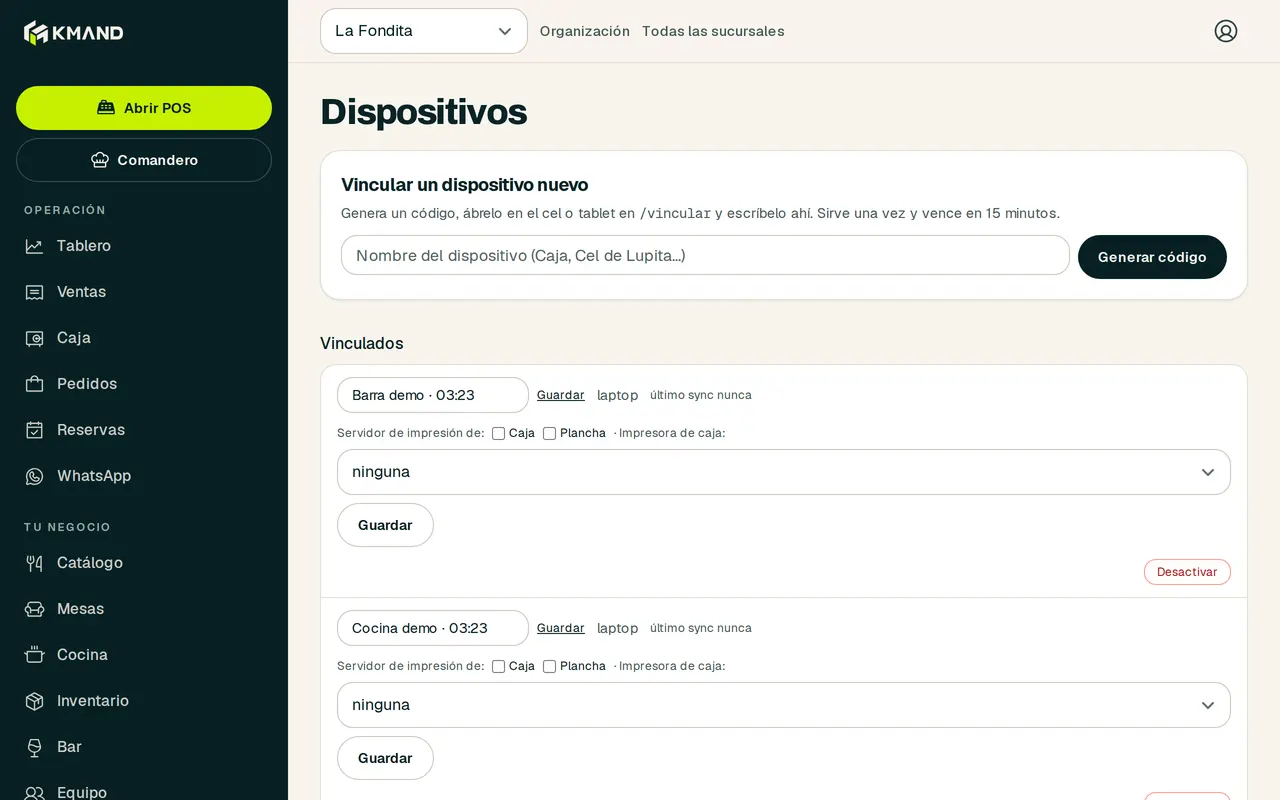Click the Ventas receipt icon
This screenshot has width=1280, height=800.
34,292
